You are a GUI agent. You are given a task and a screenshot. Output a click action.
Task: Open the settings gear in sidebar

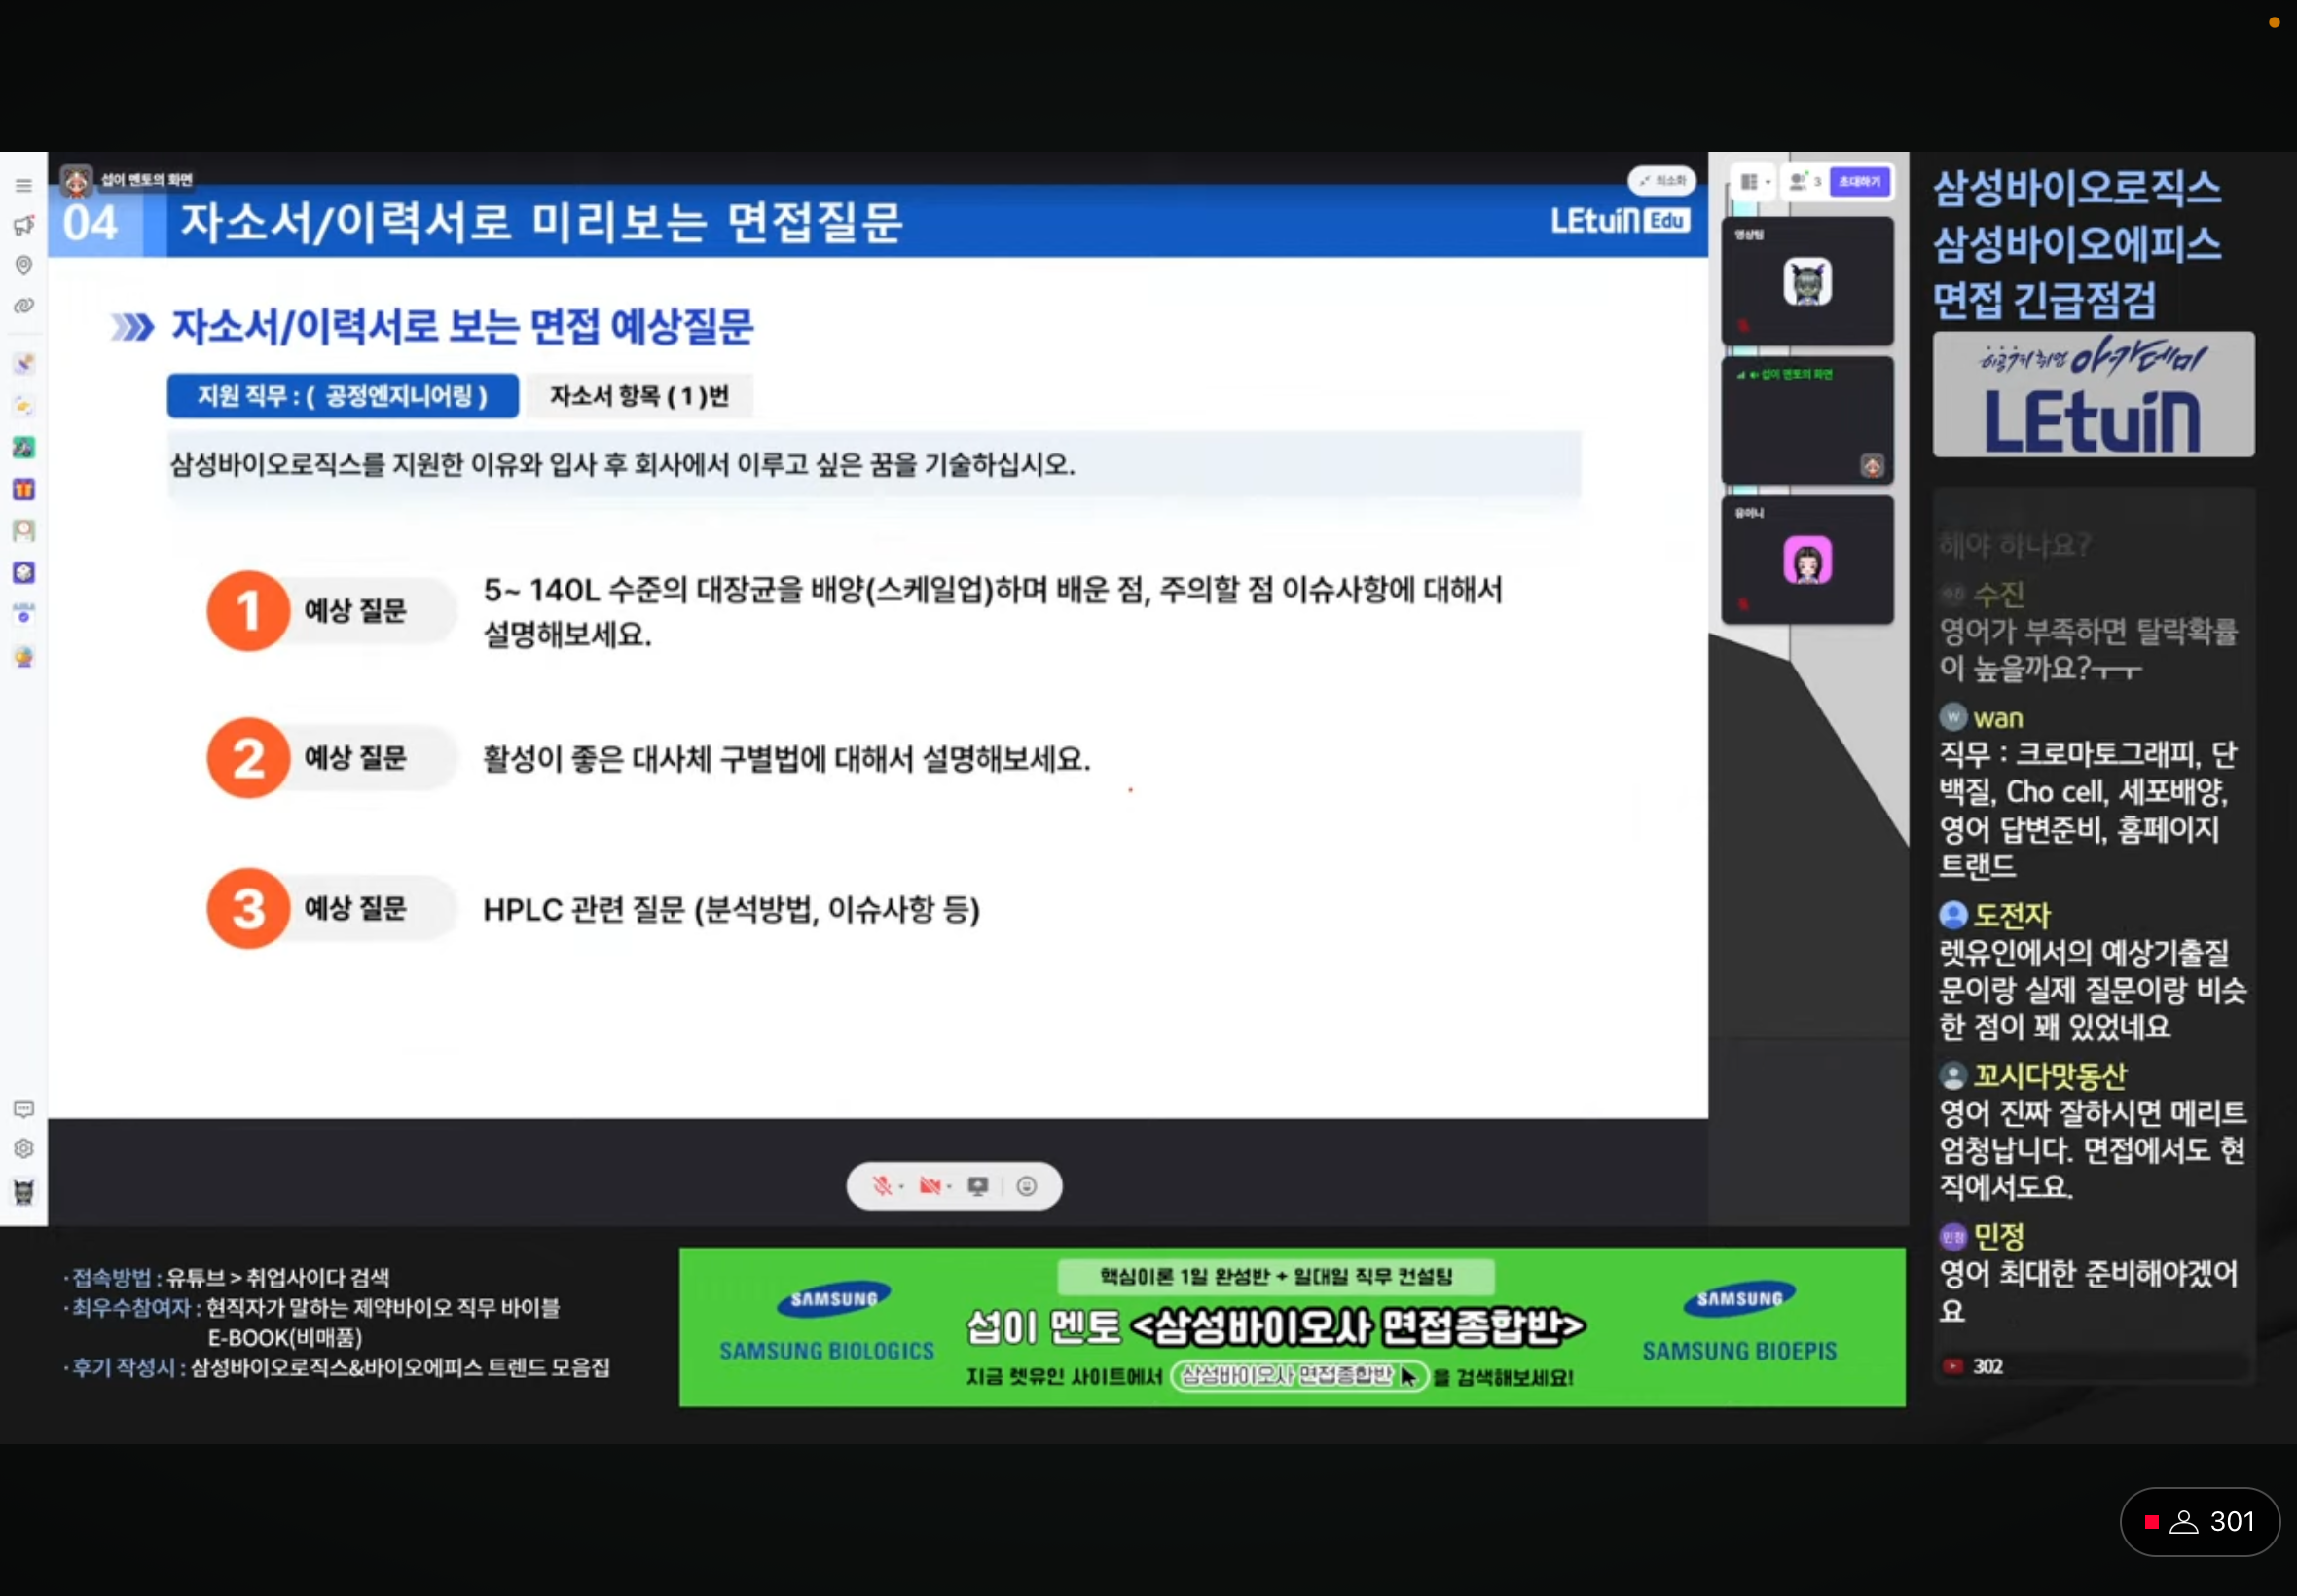pos(23,1148)
